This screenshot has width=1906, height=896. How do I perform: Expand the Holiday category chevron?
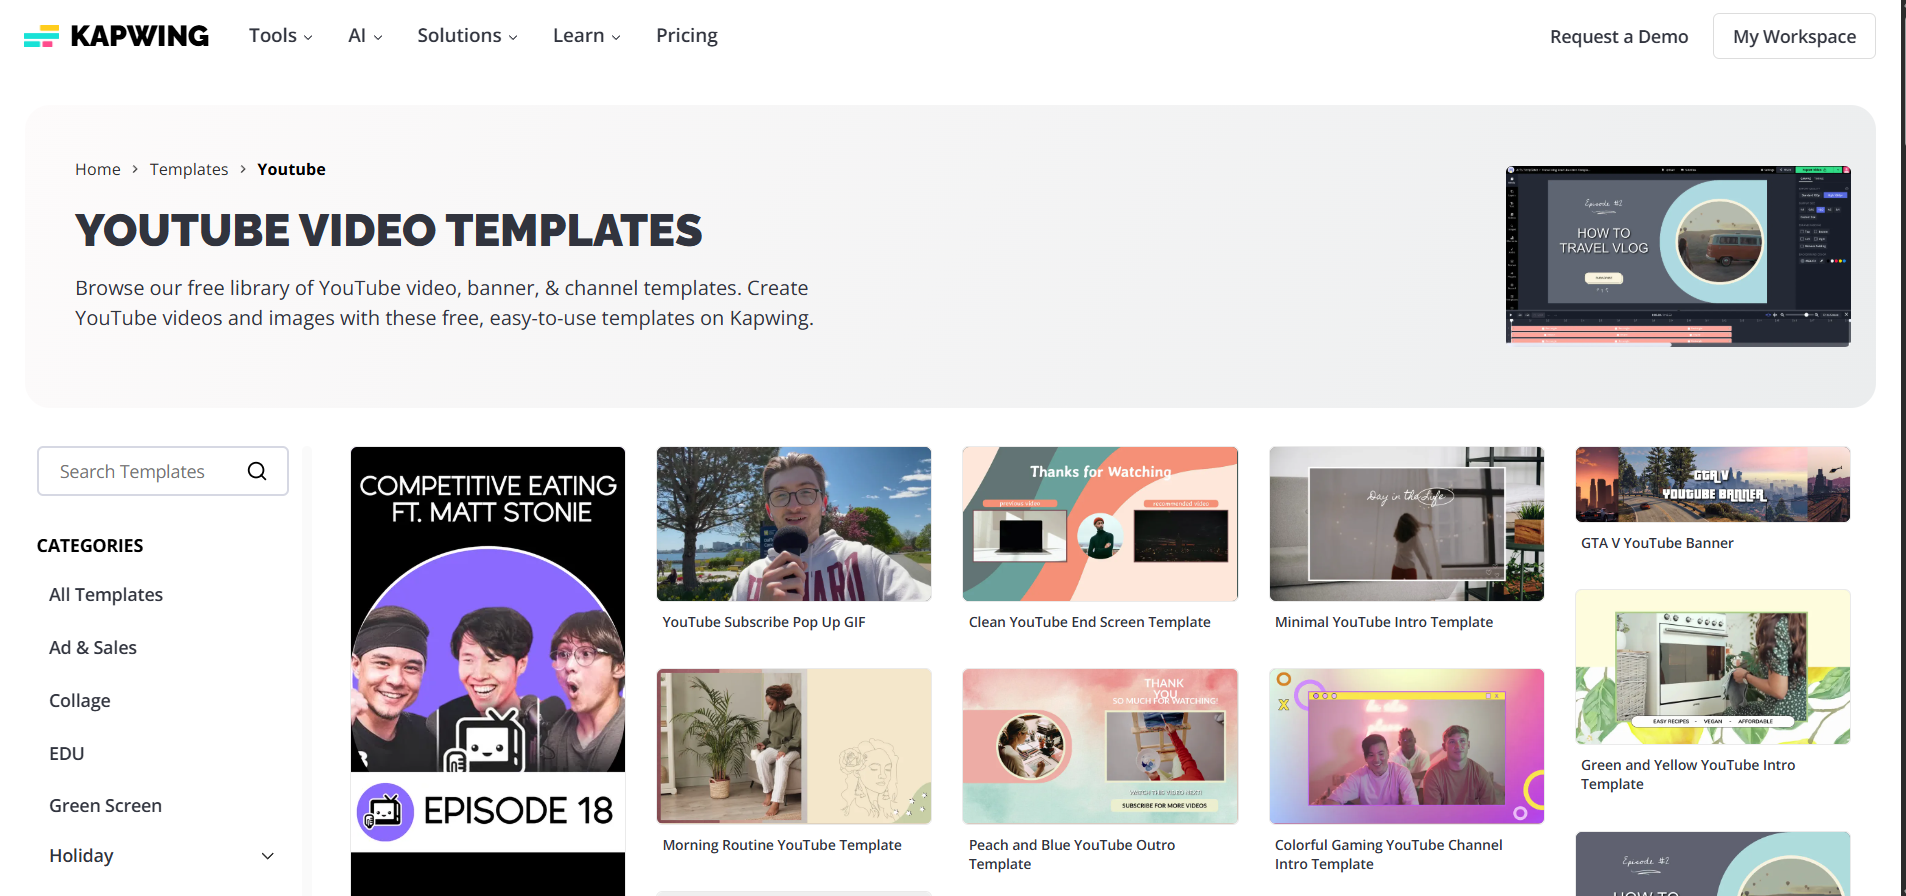click(x=268, y=856)
